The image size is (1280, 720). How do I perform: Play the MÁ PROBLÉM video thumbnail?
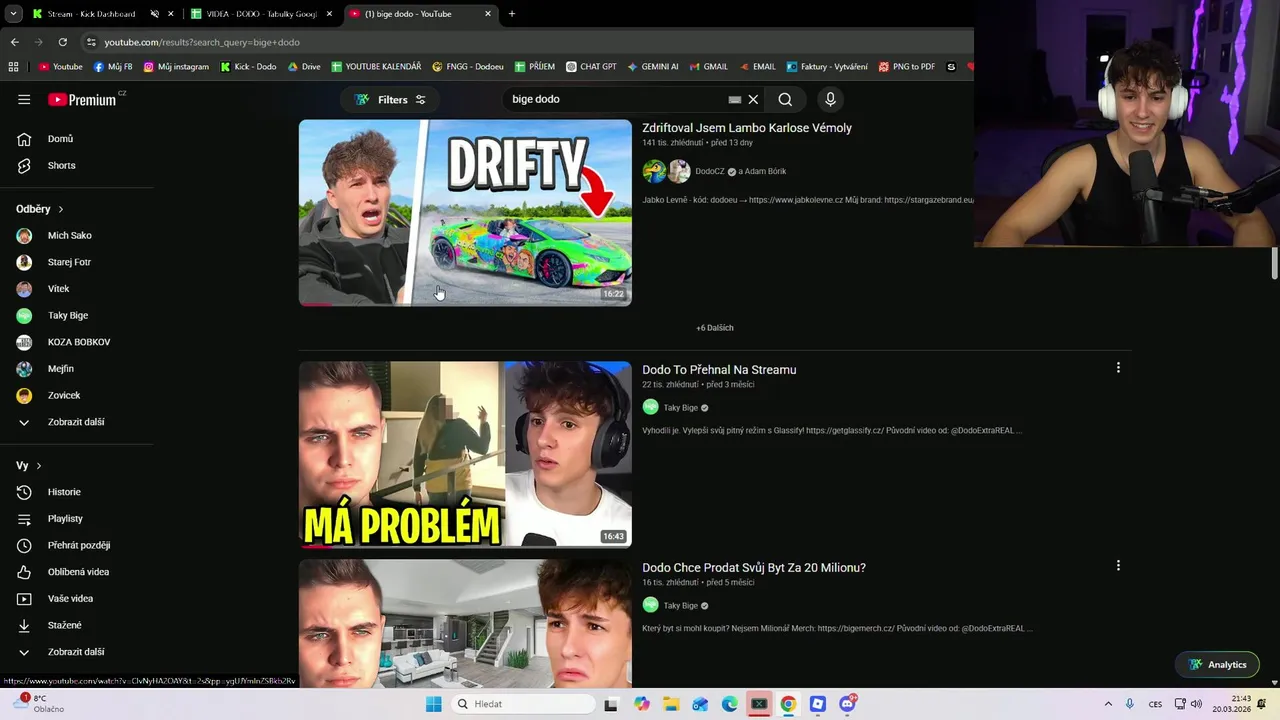pos(465,454)
